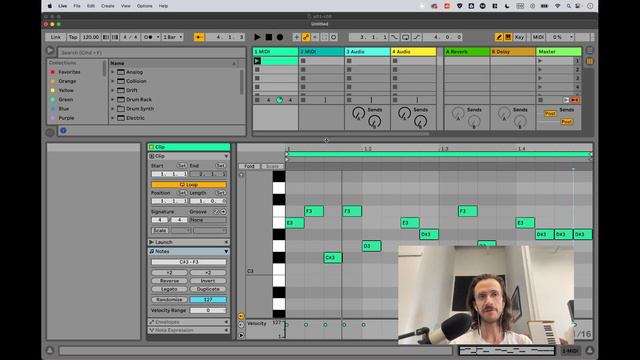This screenshot has height=360, width=640.
Task: Open the Create menu
Action: click(x=108, y=6)
